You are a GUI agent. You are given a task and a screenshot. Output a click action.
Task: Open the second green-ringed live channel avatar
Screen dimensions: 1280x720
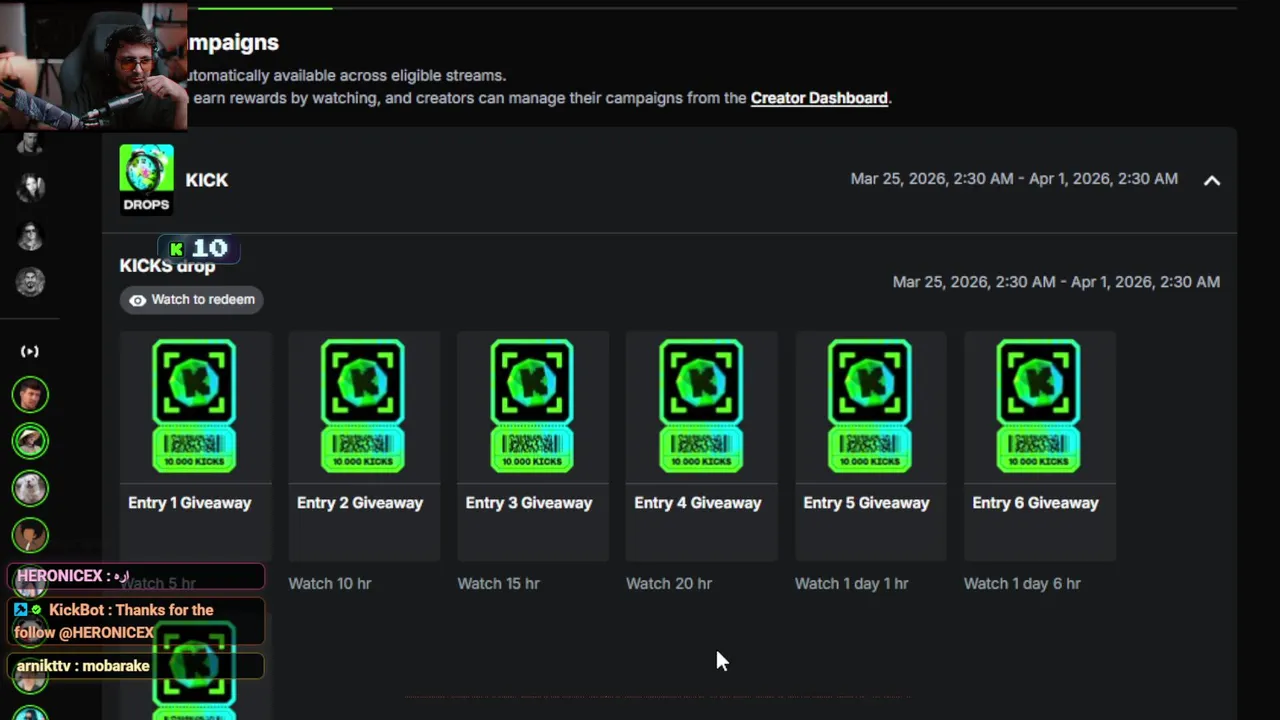coord(30,441)
